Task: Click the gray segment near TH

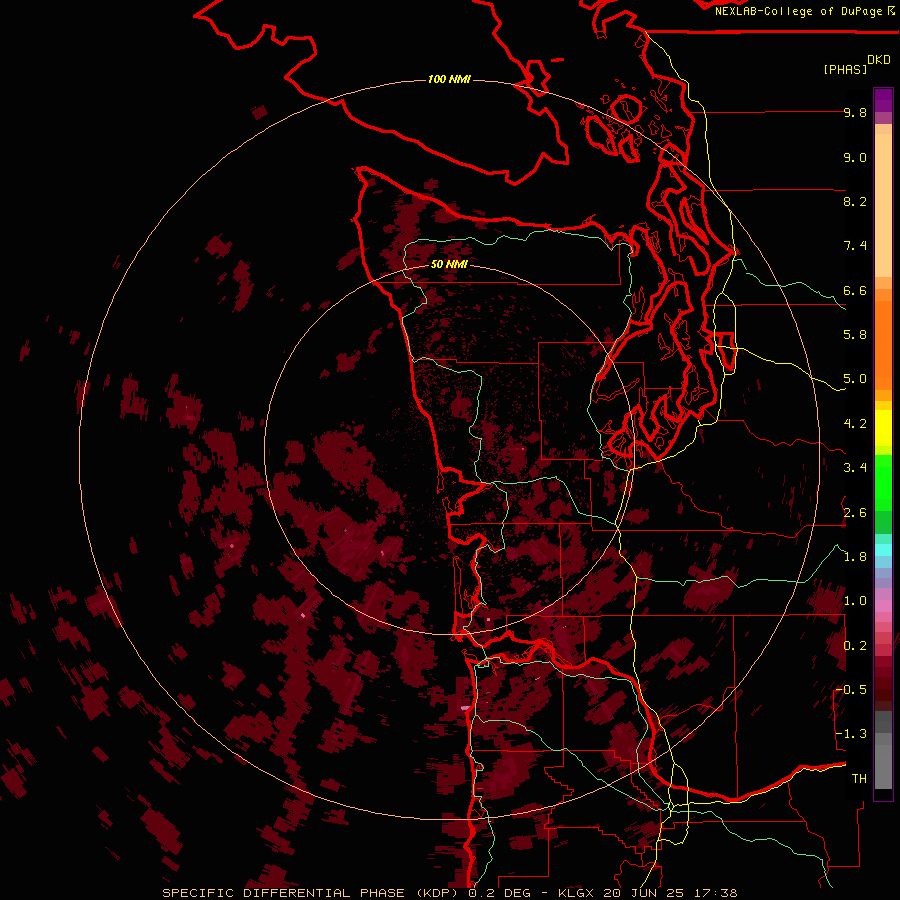Action: (883, 767)
